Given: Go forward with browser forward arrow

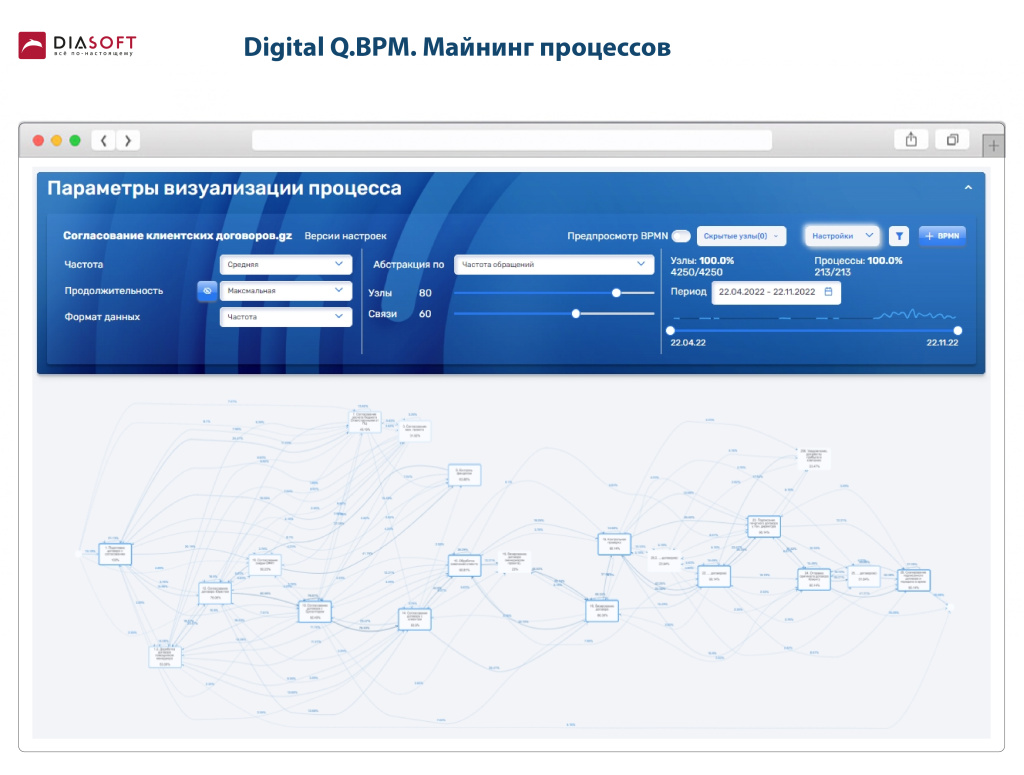Looking at the screenshot, I should (x=127, y=140).
